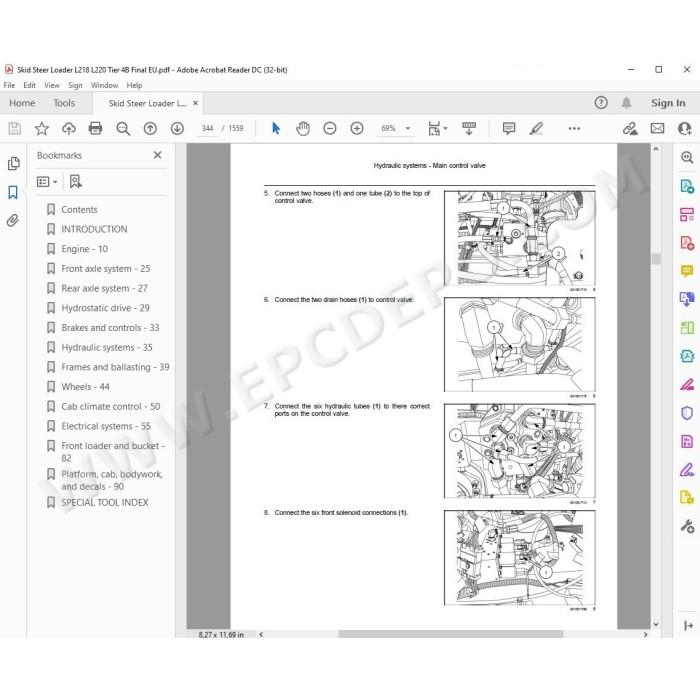Close the Skid Steer Loader document tab
The image size is (700, 700).
click(x=195, y=103)
